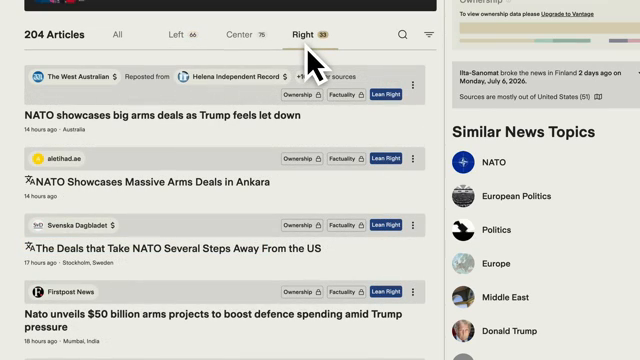
Task: Click the bold Ilta-Sanomat name
Action: [x=479, y=73]
